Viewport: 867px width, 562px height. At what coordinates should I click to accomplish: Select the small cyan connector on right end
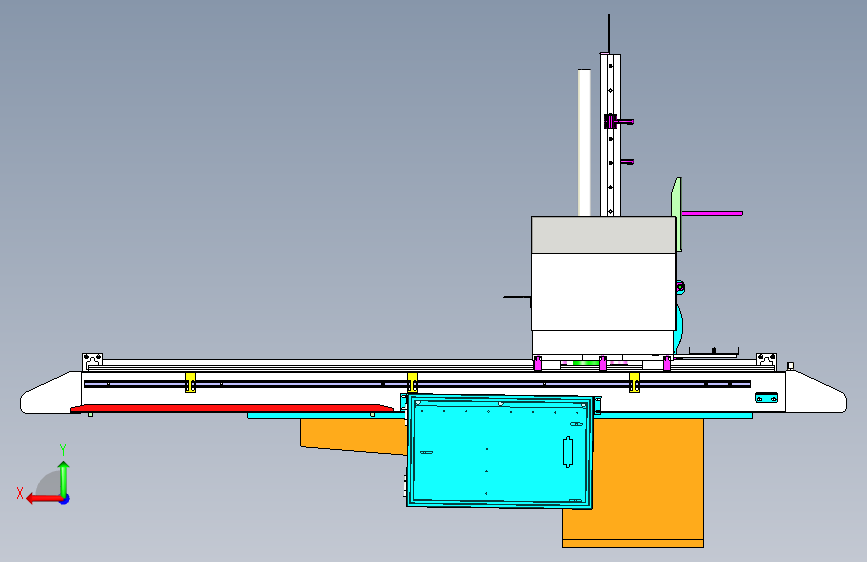tap(766, 398)
